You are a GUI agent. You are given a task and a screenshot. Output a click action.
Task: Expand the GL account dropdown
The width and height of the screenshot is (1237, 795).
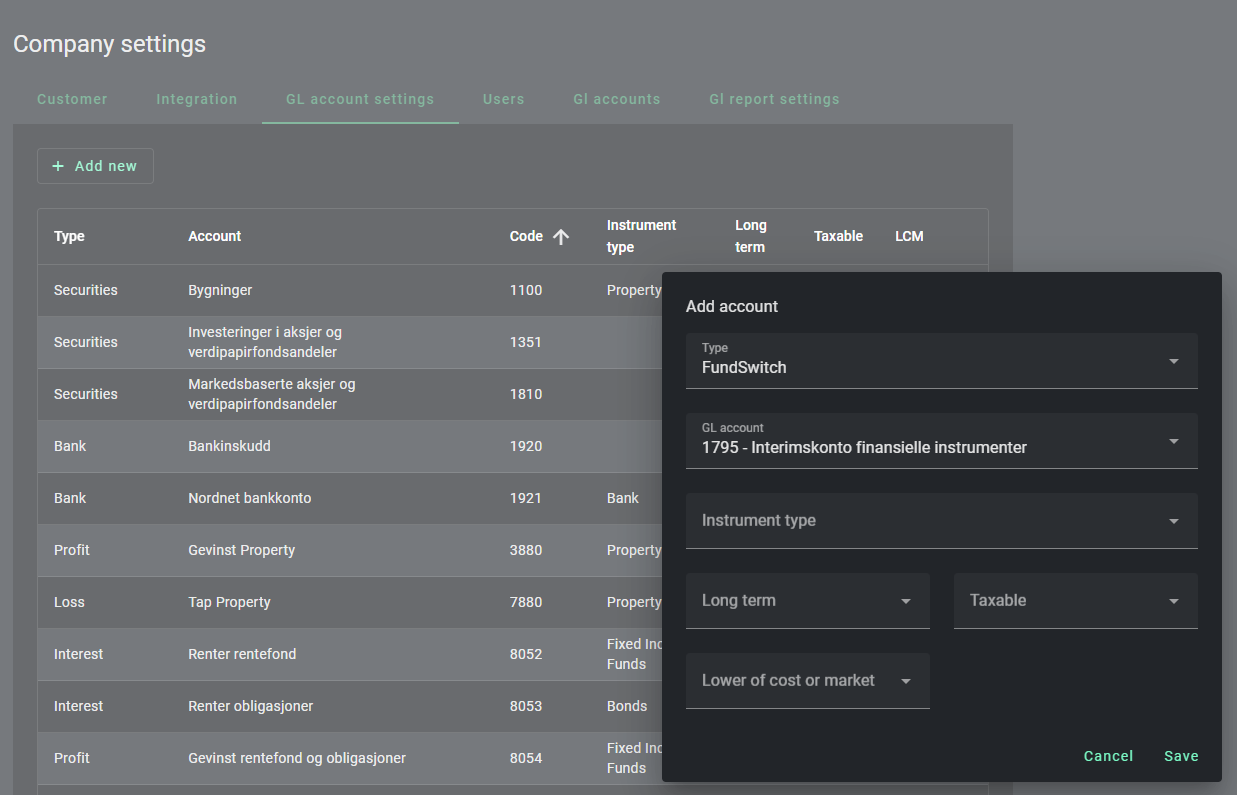[940, 441]
